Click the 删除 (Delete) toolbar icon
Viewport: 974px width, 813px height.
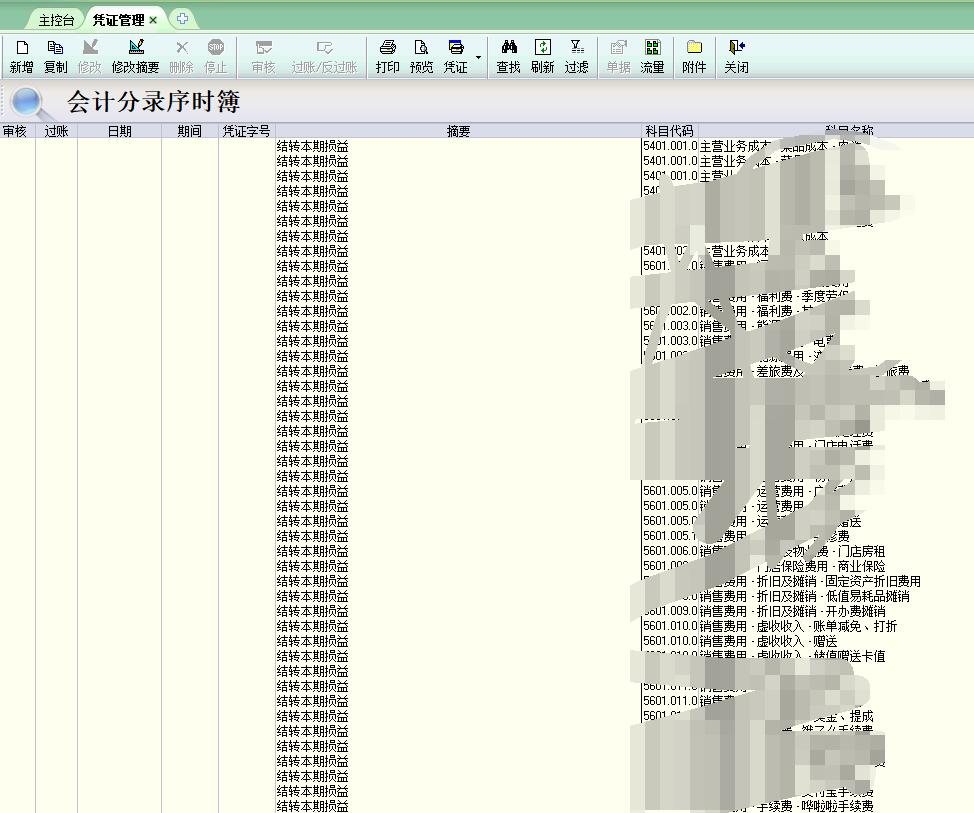click(x=181, y=57)
